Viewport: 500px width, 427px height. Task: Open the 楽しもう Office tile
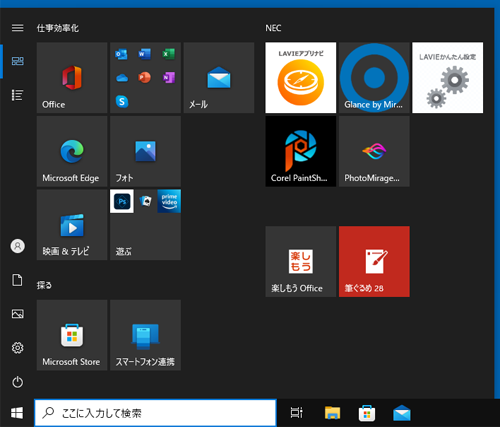pyautogui.click(x=301, y=262)
